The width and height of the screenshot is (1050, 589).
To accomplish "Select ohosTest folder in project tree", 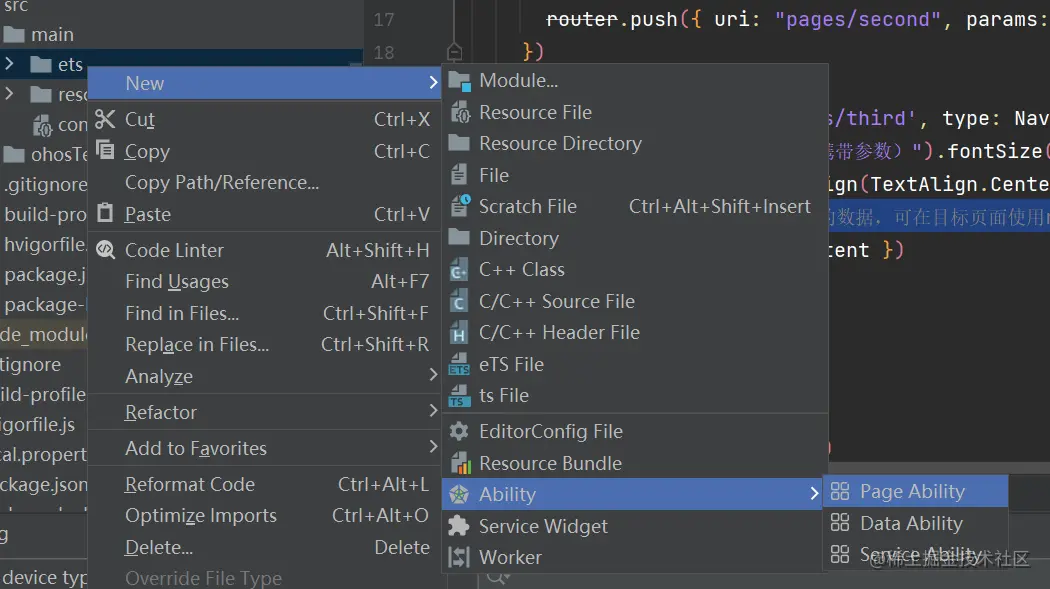I will point(46,155).
